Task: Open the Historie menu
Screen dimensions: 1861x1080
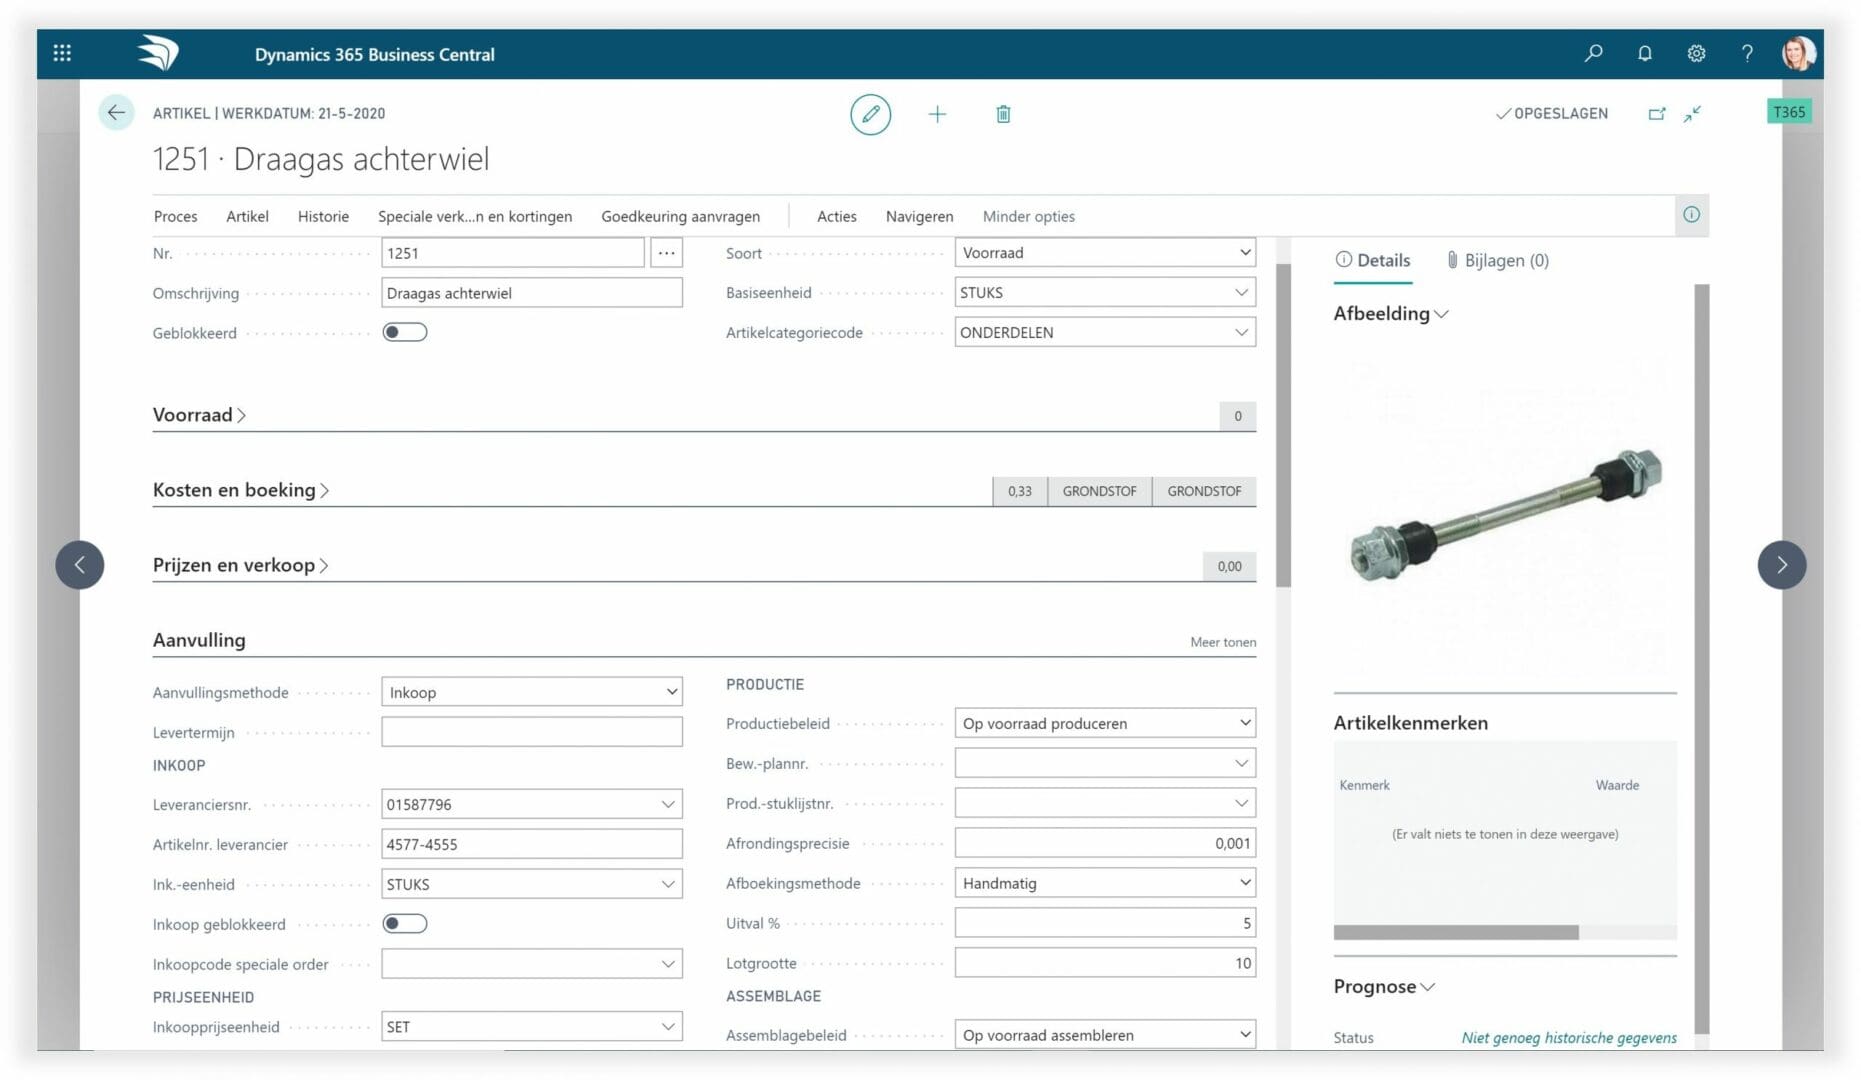Action: [323, 216]
